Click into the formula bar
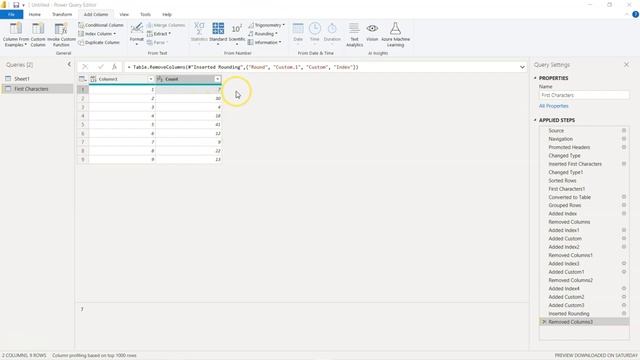This screenshot has height=360, width=640. 320,67
